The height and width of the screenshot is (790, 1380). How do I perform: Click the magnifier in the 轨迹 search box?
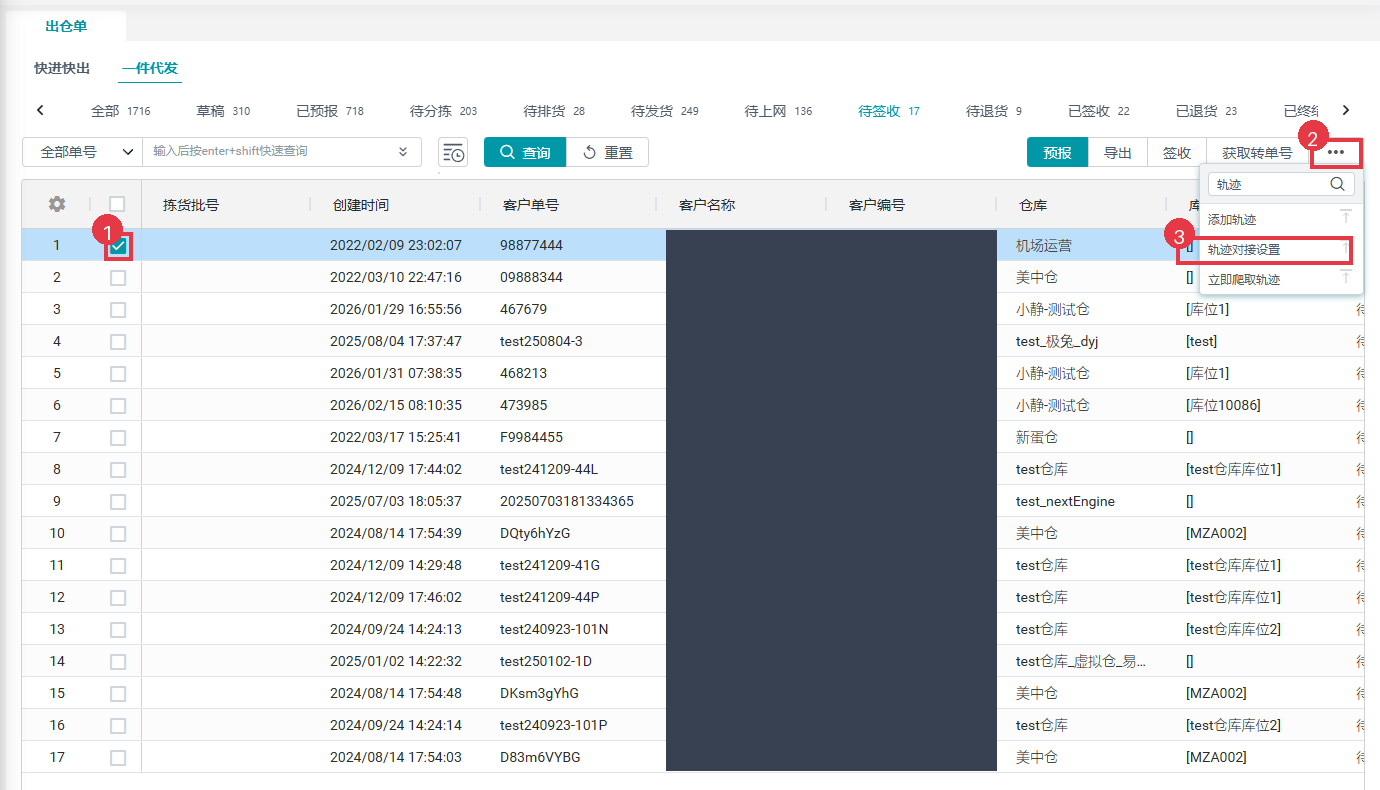1337,184
